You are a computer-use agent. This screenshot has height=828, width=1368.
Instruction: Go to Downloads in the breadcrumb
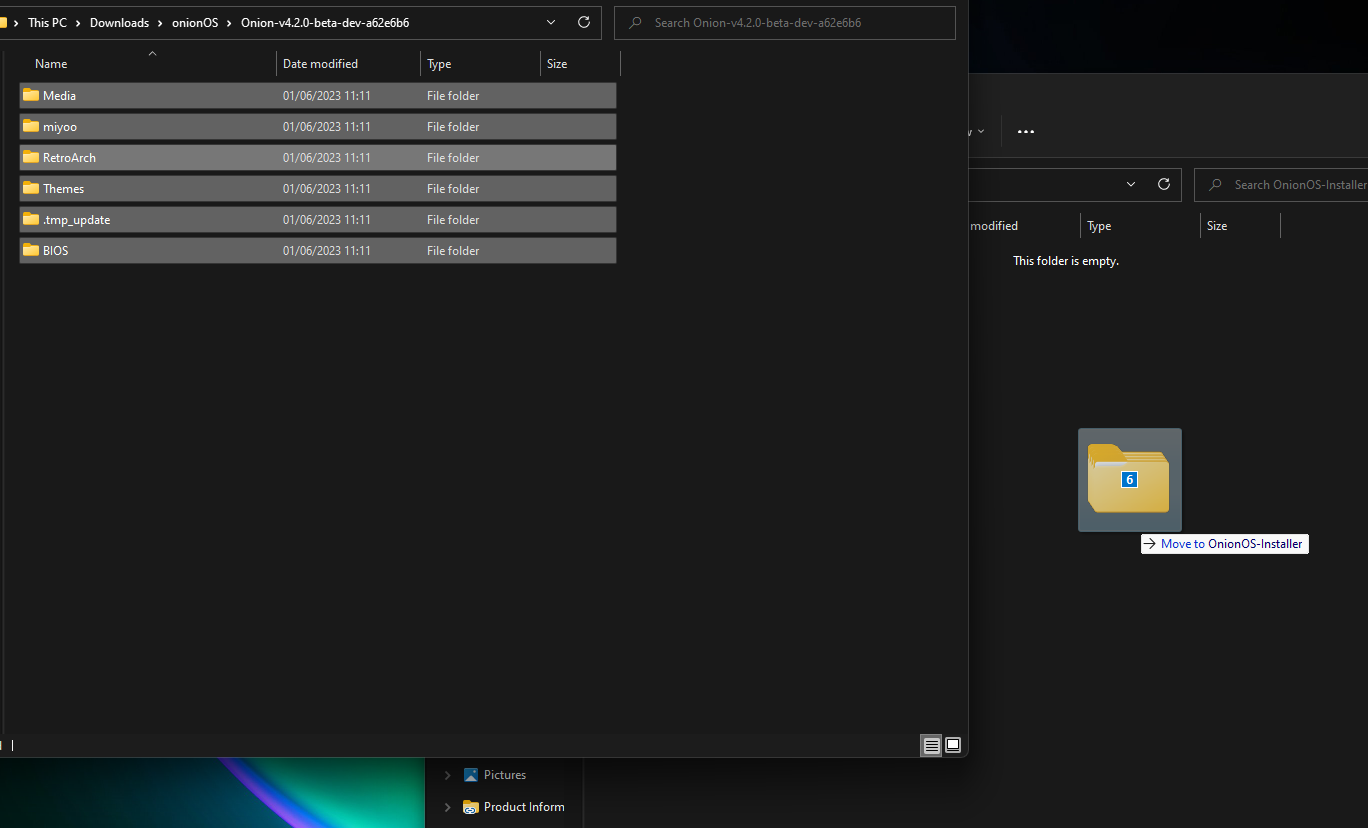click(x=119, y=23)
